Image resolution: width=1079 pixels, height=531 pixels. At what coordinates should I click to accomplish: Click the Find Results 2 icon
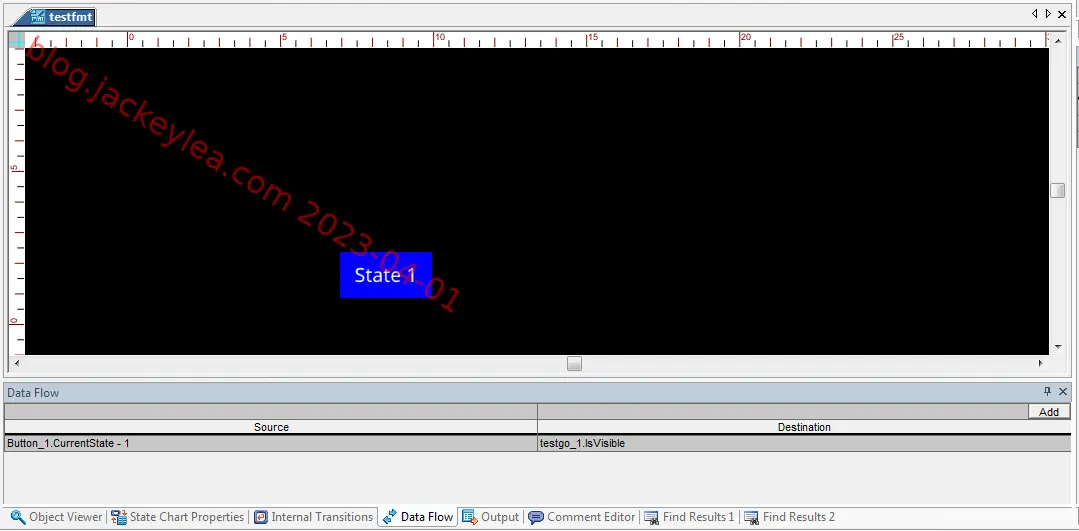click(751, 517)
